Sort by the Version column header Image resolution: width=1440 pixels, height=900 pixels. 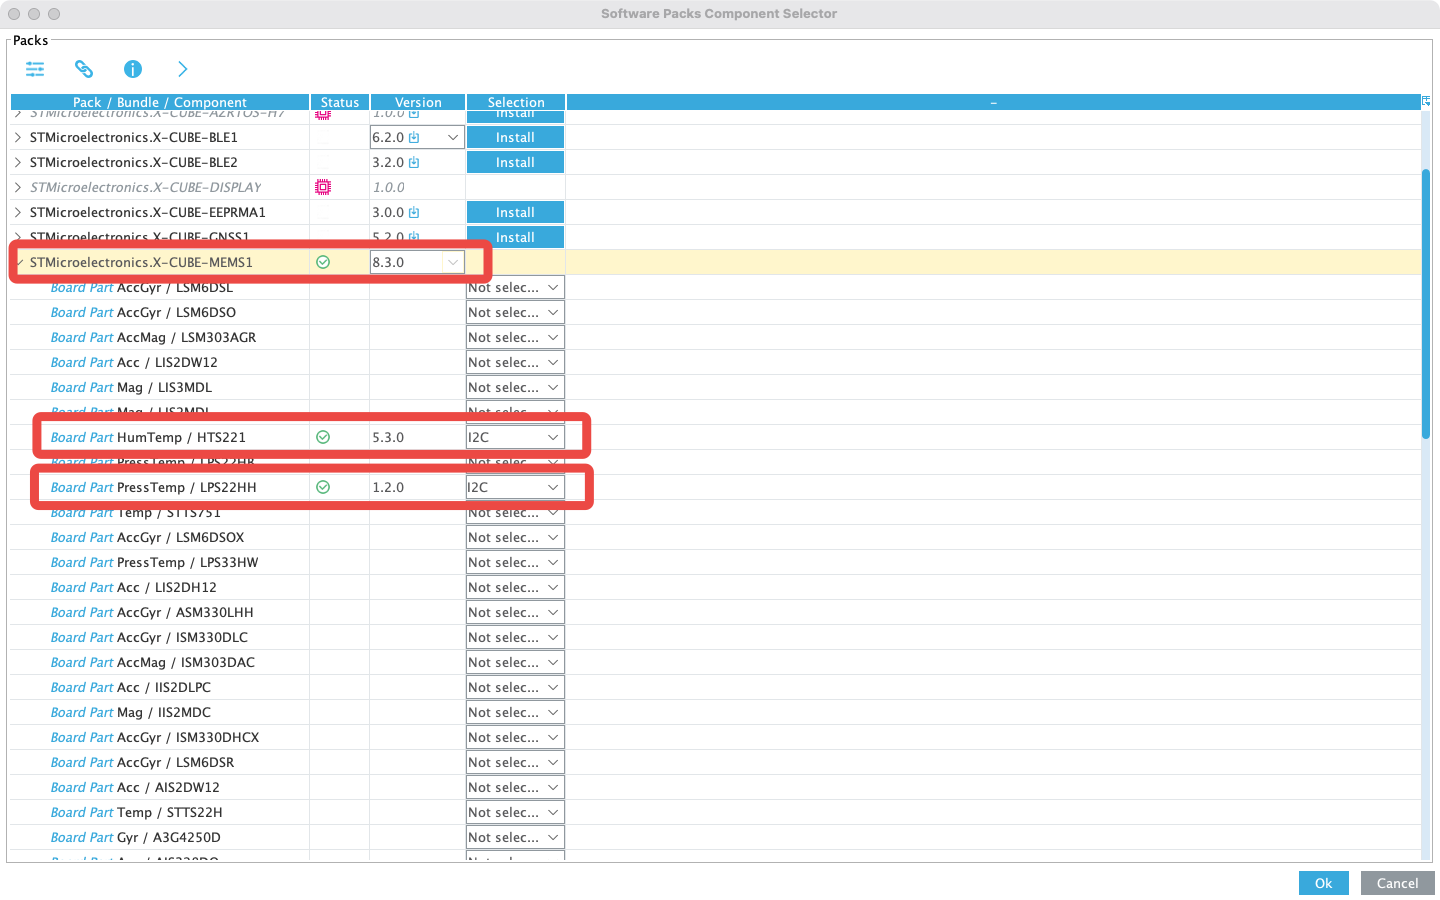click(x=418, y=102)
